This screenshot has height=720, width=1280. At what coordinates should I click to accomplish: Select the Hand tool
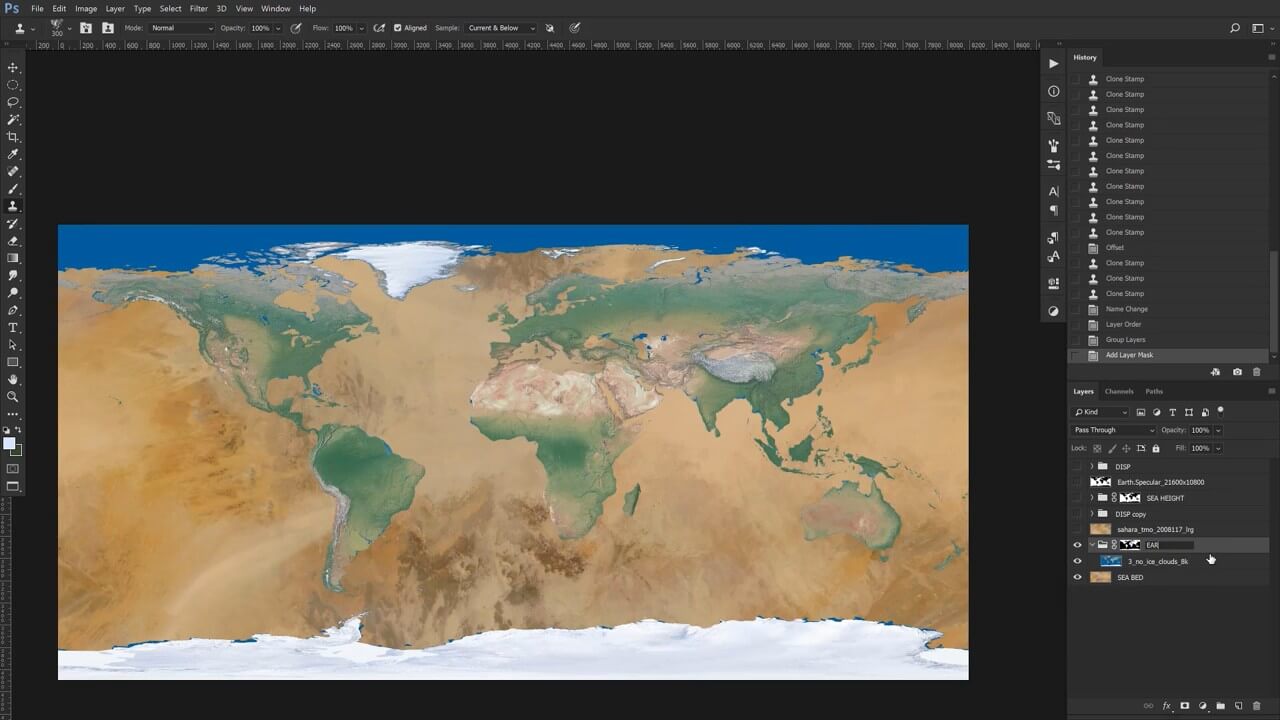coord(13,379)
